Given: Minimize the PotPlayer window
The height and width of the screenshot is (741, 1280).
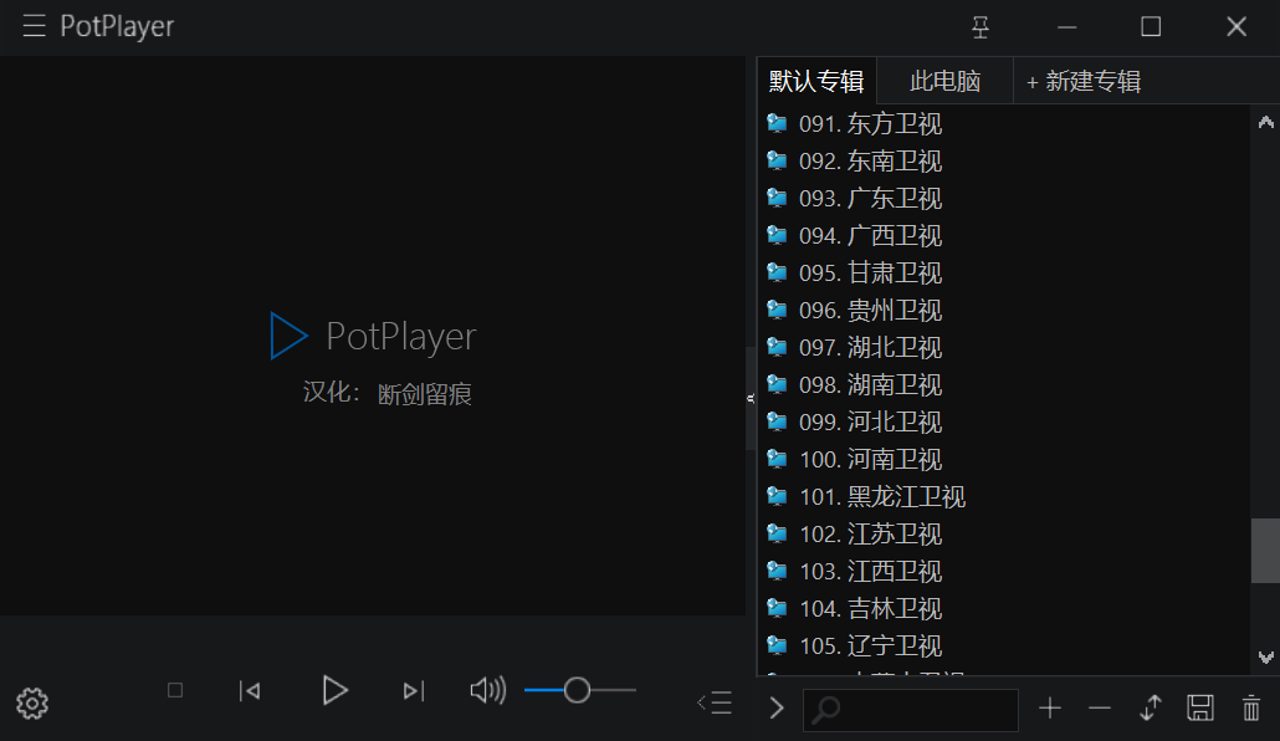Looking at the screenshot, I should (1067, 27).
